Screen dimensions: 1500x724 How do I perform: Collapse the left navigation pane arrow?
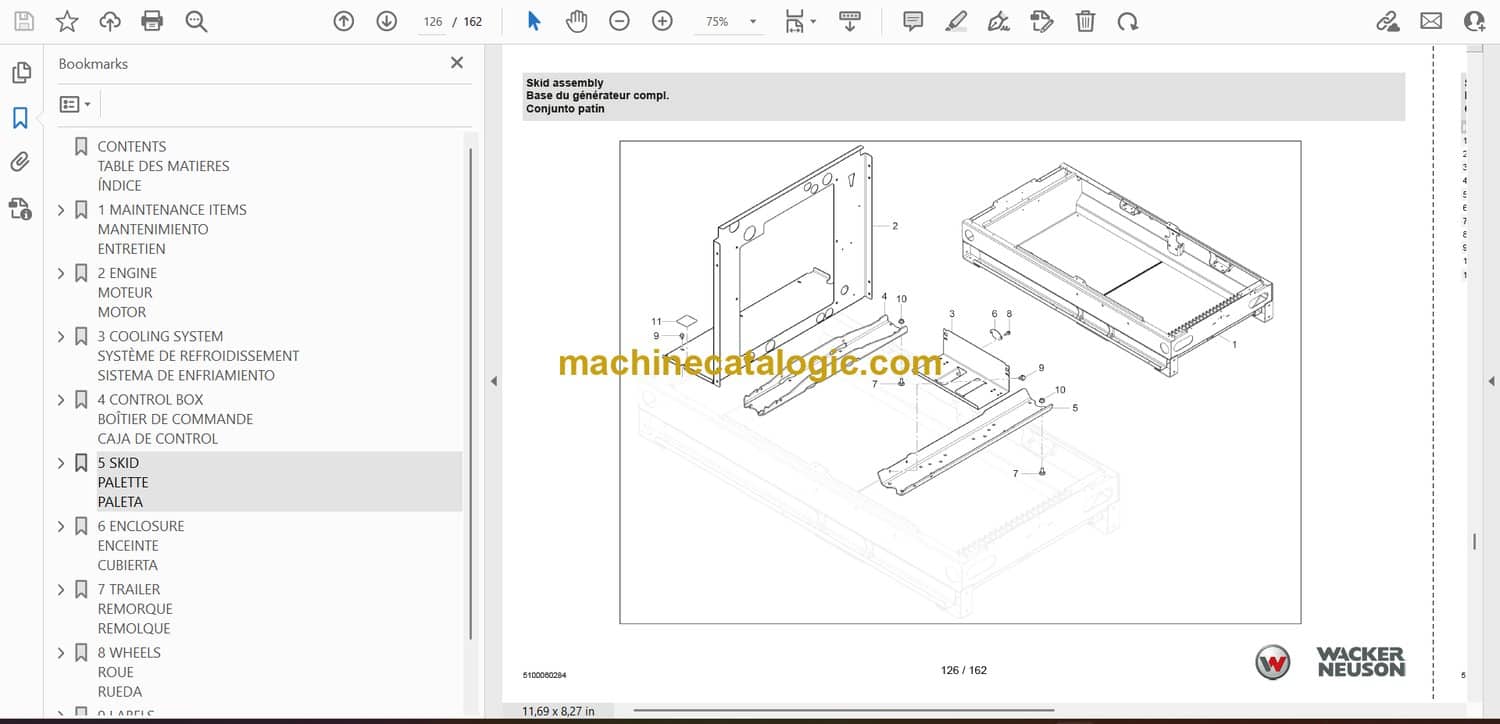coord(492,381)
